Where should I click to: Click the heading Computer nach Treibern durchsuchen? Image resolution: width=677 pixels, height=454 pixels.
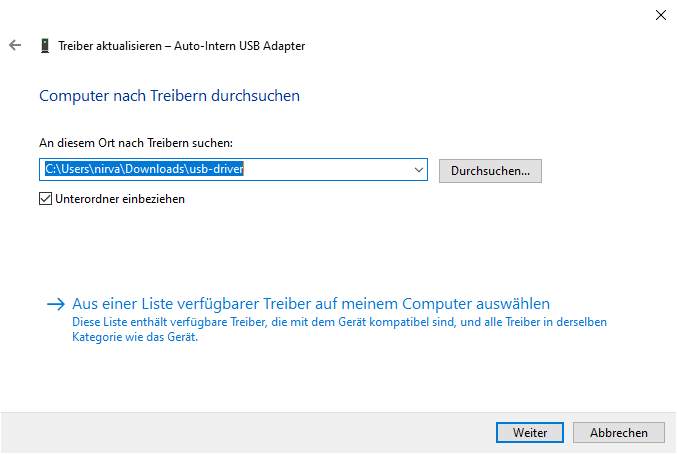(x=169, y=96)
